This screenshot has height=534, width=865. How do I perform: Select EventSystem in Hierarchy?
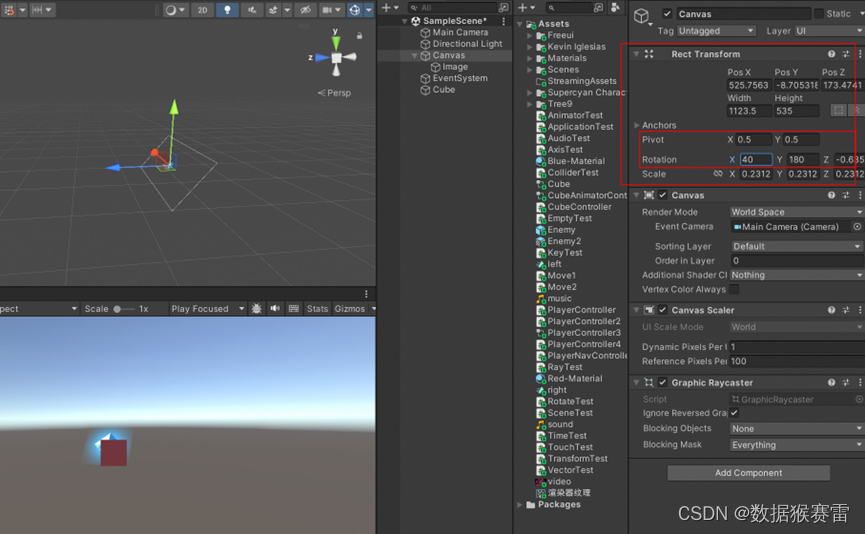[460, 78]
